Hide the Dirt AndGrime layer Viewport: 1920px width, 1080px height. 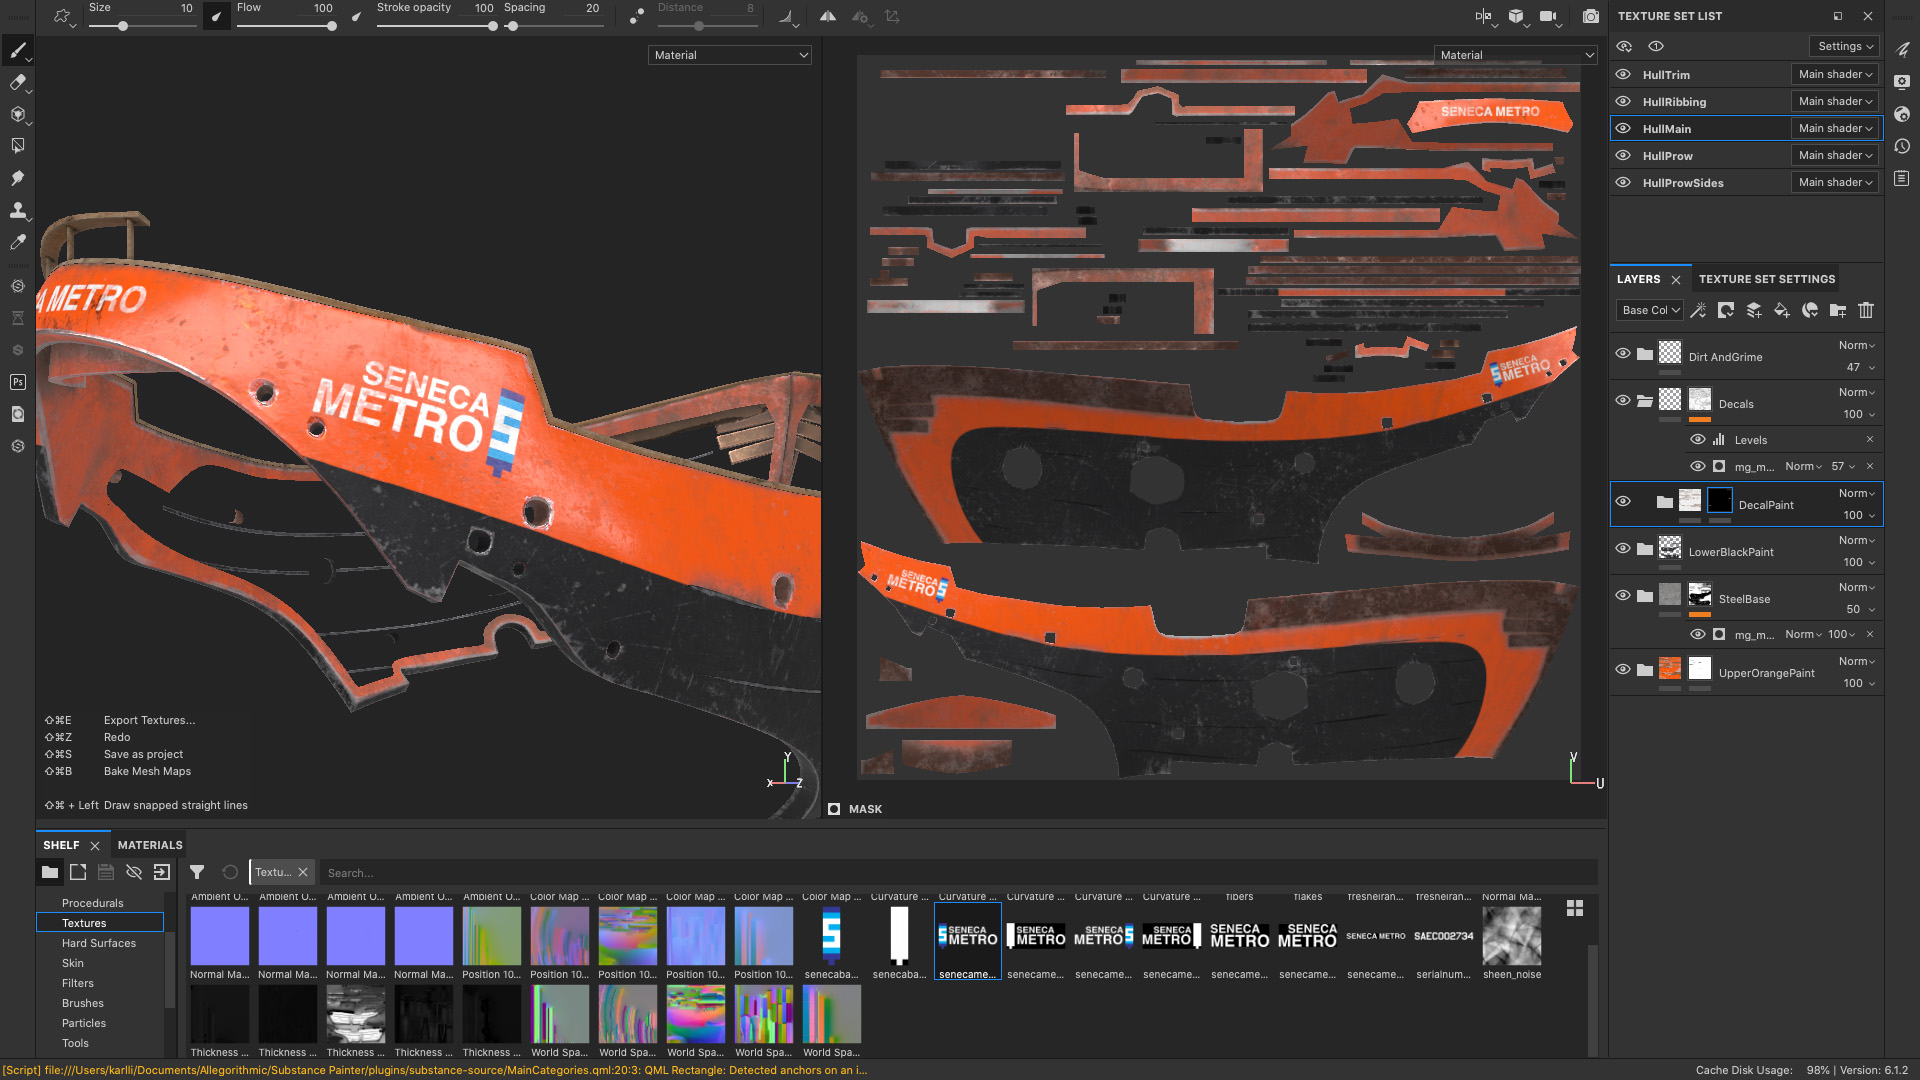pos(1623,353)
